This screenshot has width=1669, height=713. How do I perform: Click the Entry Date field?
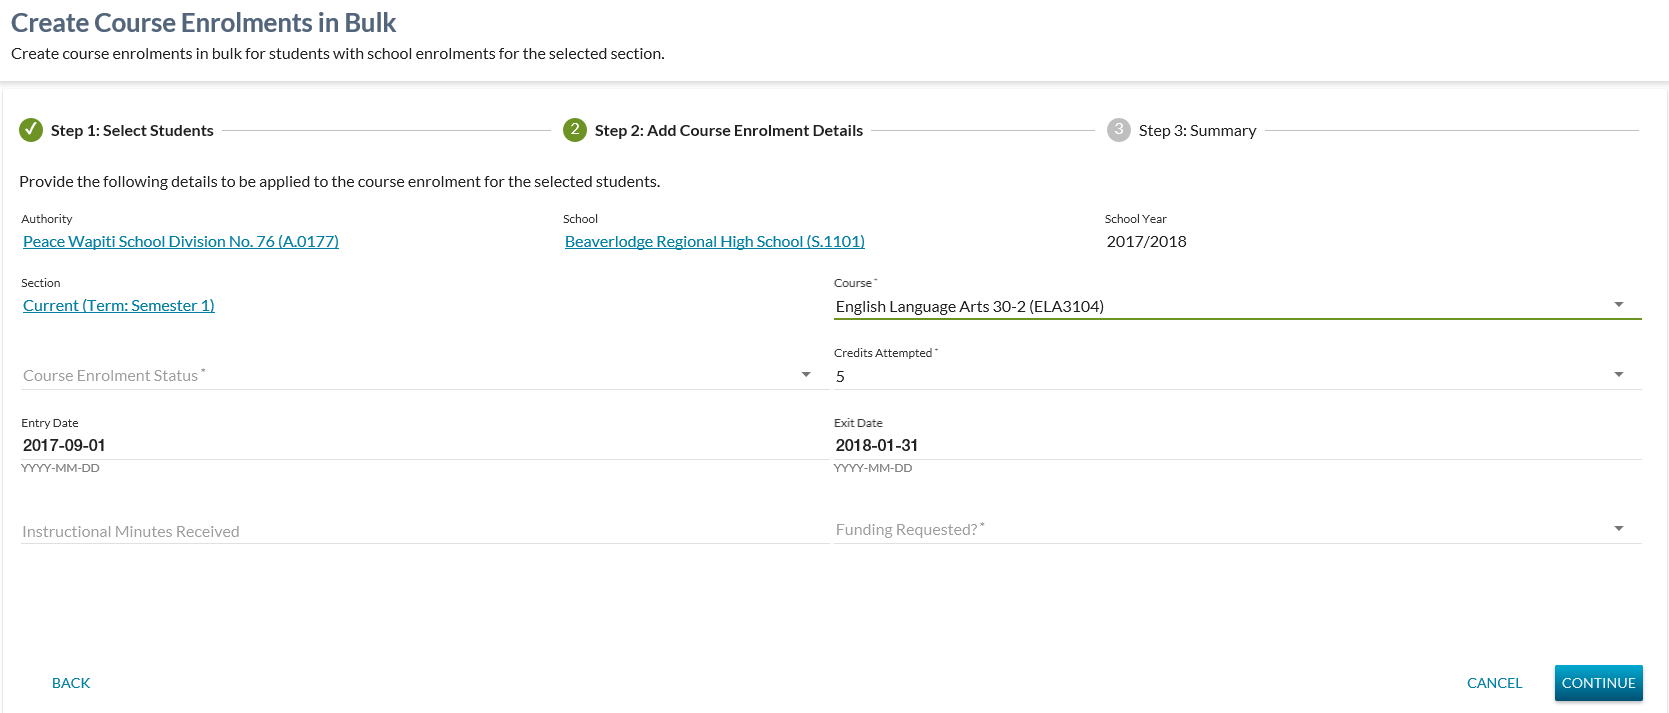[x=415, y=445]
